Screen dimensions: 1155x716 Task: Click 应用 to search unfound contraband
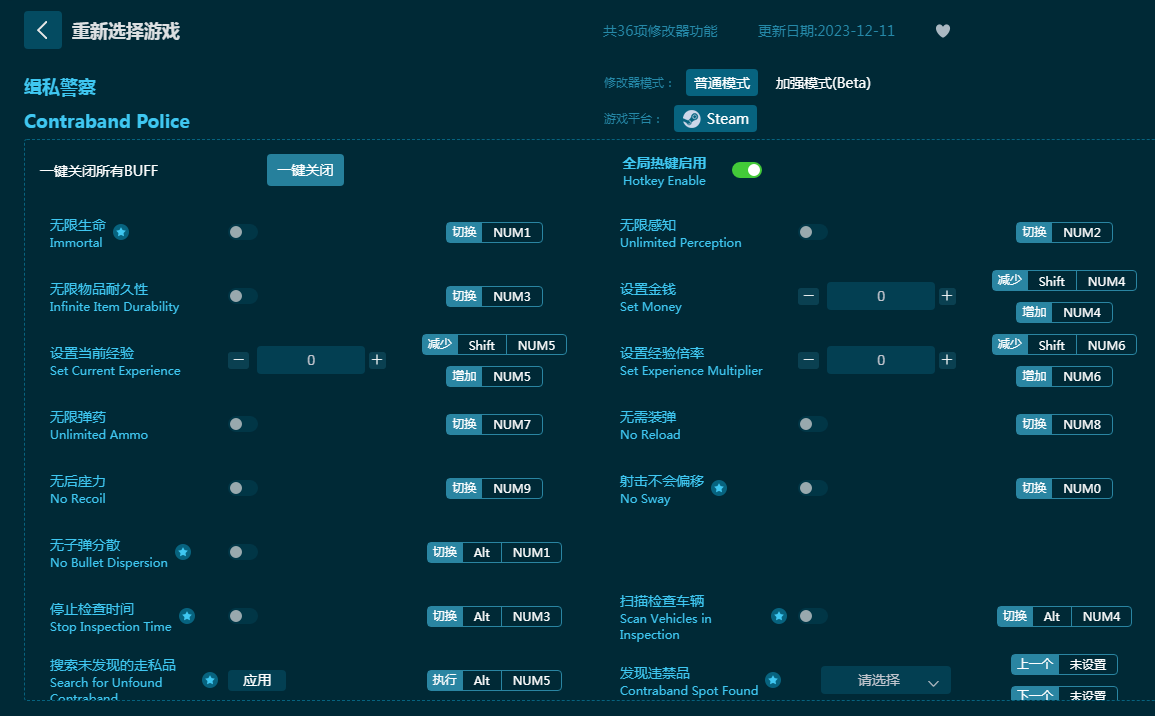(x=257, y=680)
